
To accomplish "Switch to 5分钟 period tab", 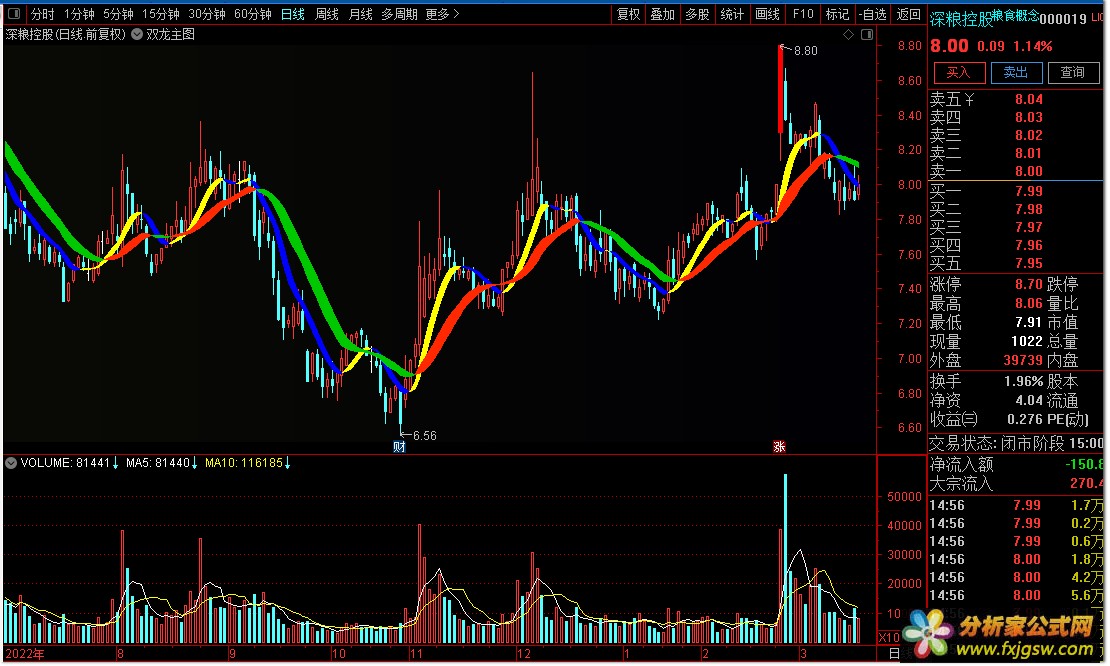I will (x=118, y=13).
